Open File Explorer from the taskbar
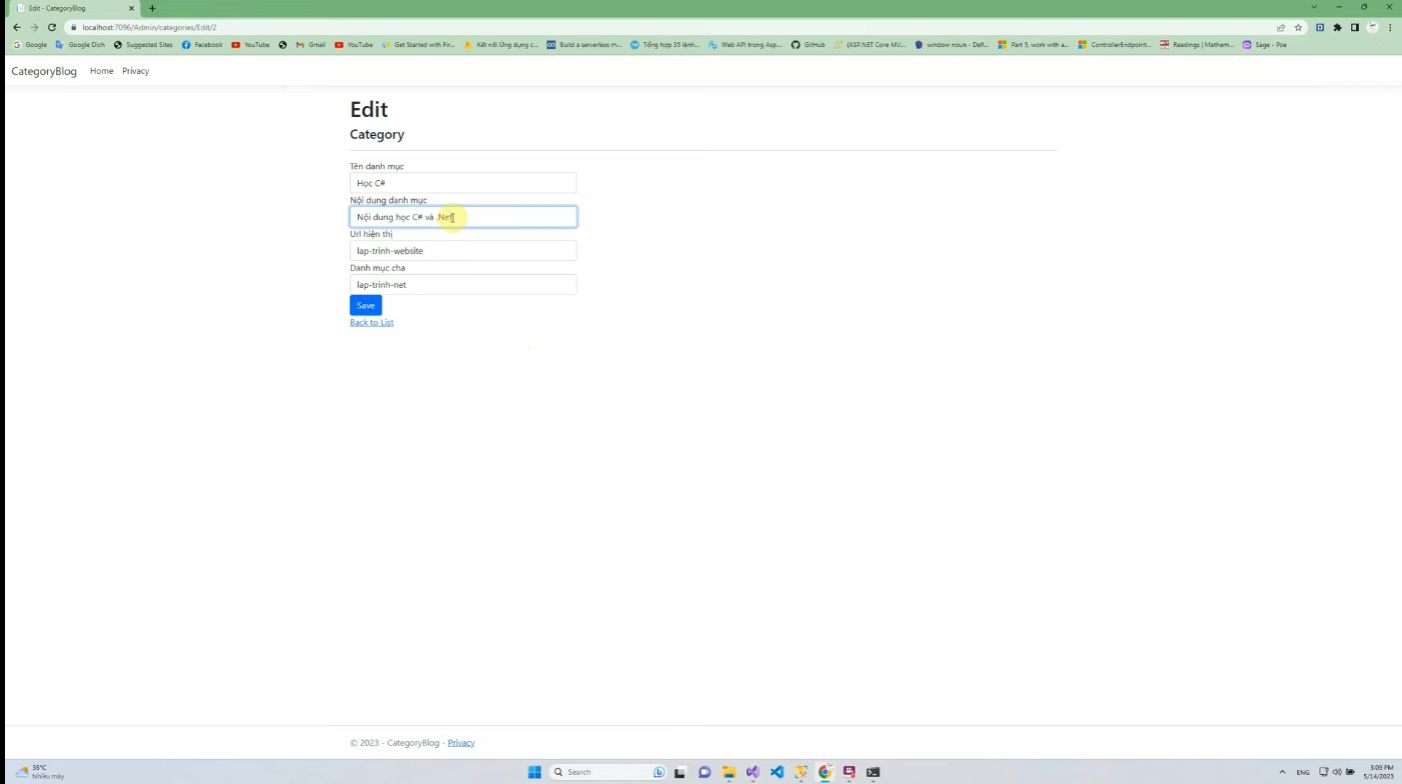1402x784 pixels. 729,772
